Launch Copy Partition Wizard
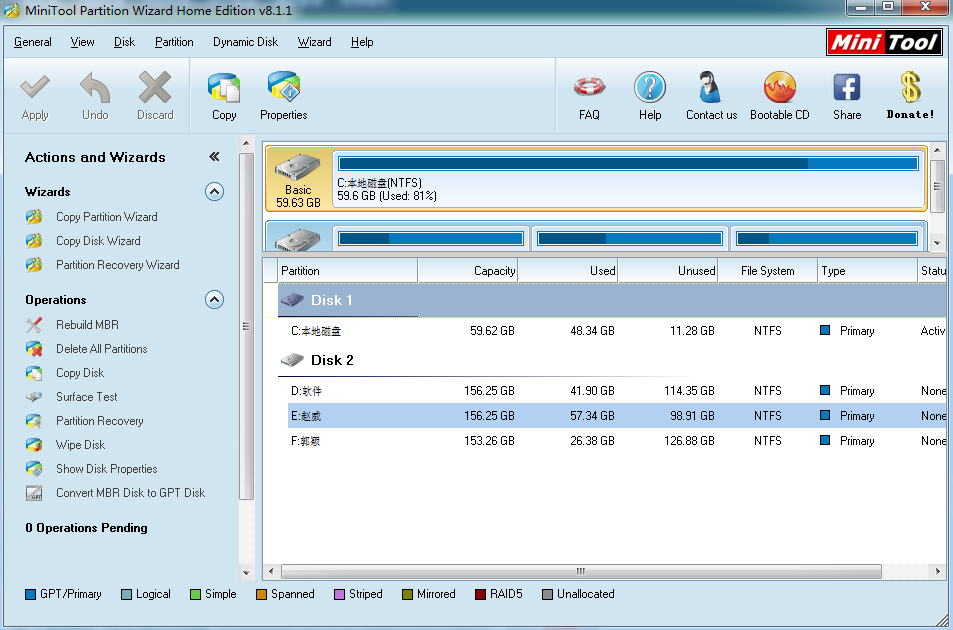Screen dimensions: 953x630 [106, 217]
